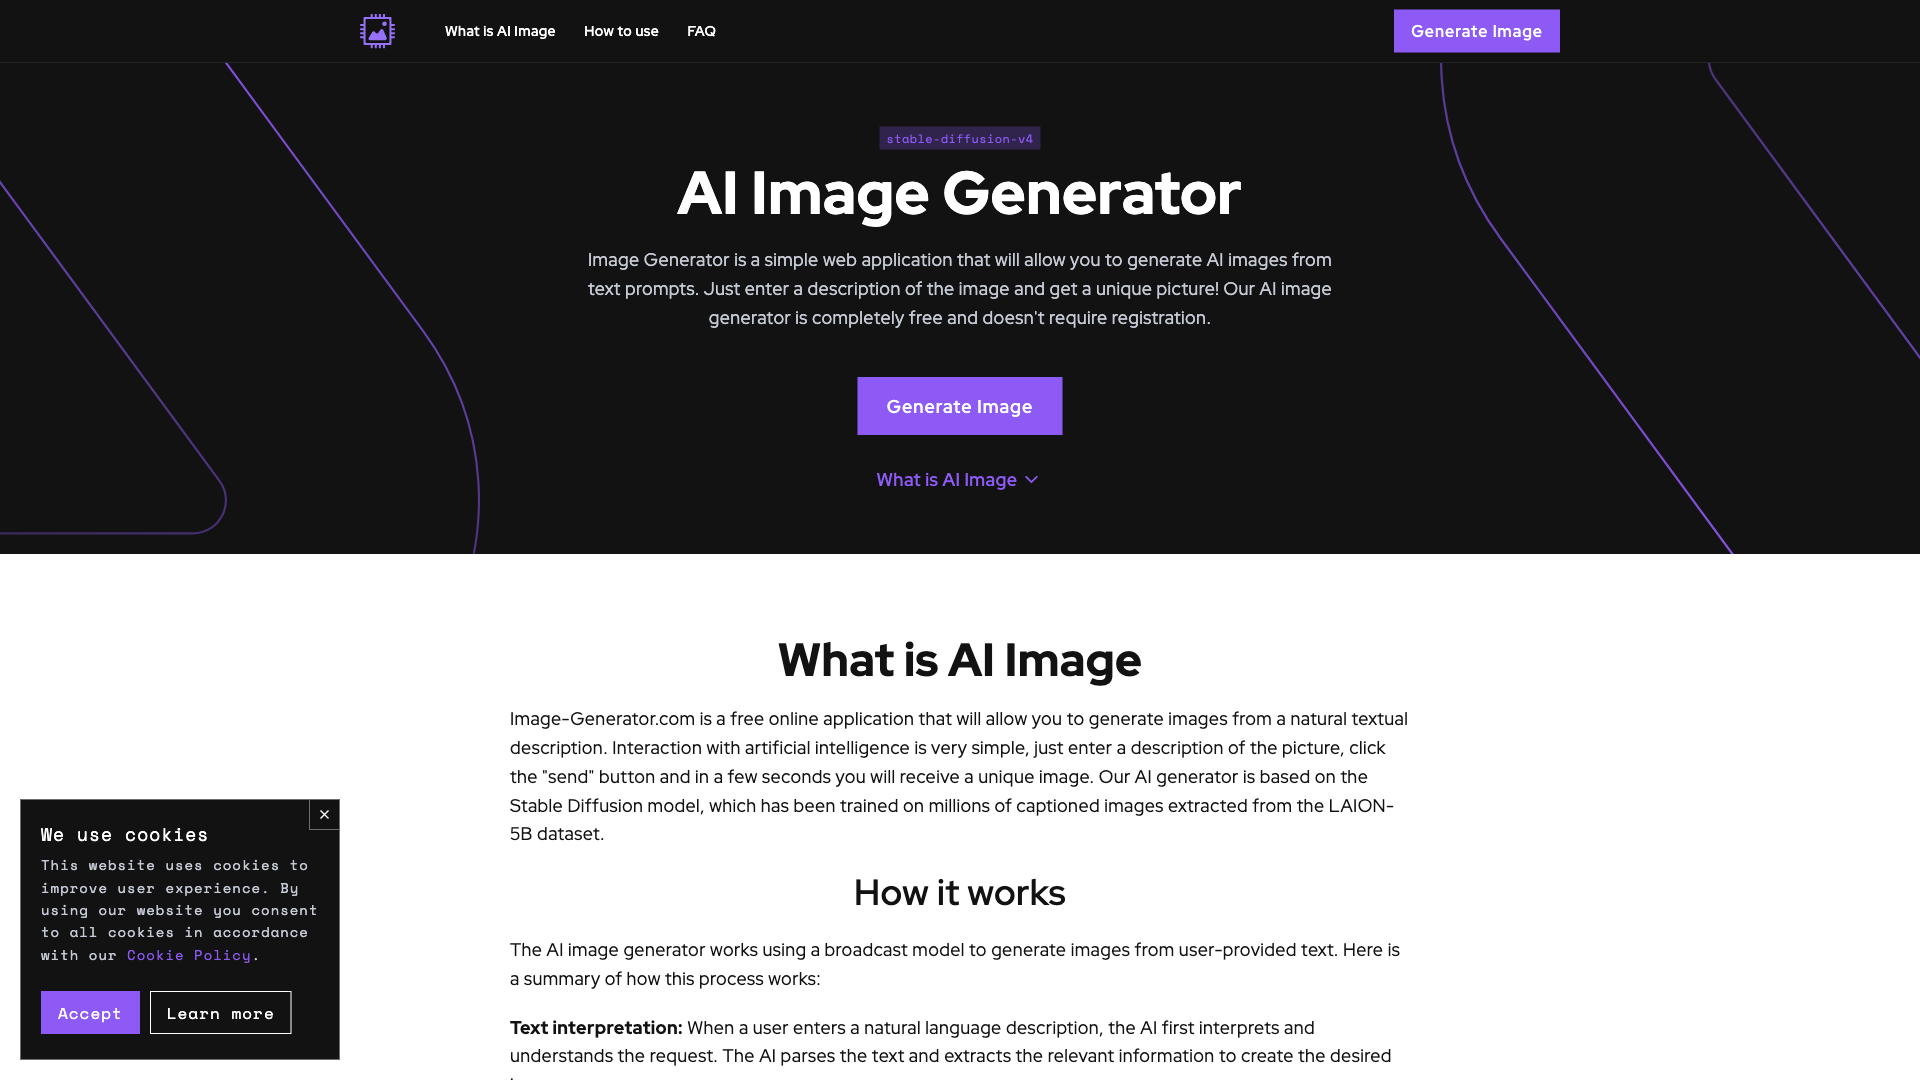Expand the What is AI Image section
This screenshot has height=1080, width=1920.
959,479
